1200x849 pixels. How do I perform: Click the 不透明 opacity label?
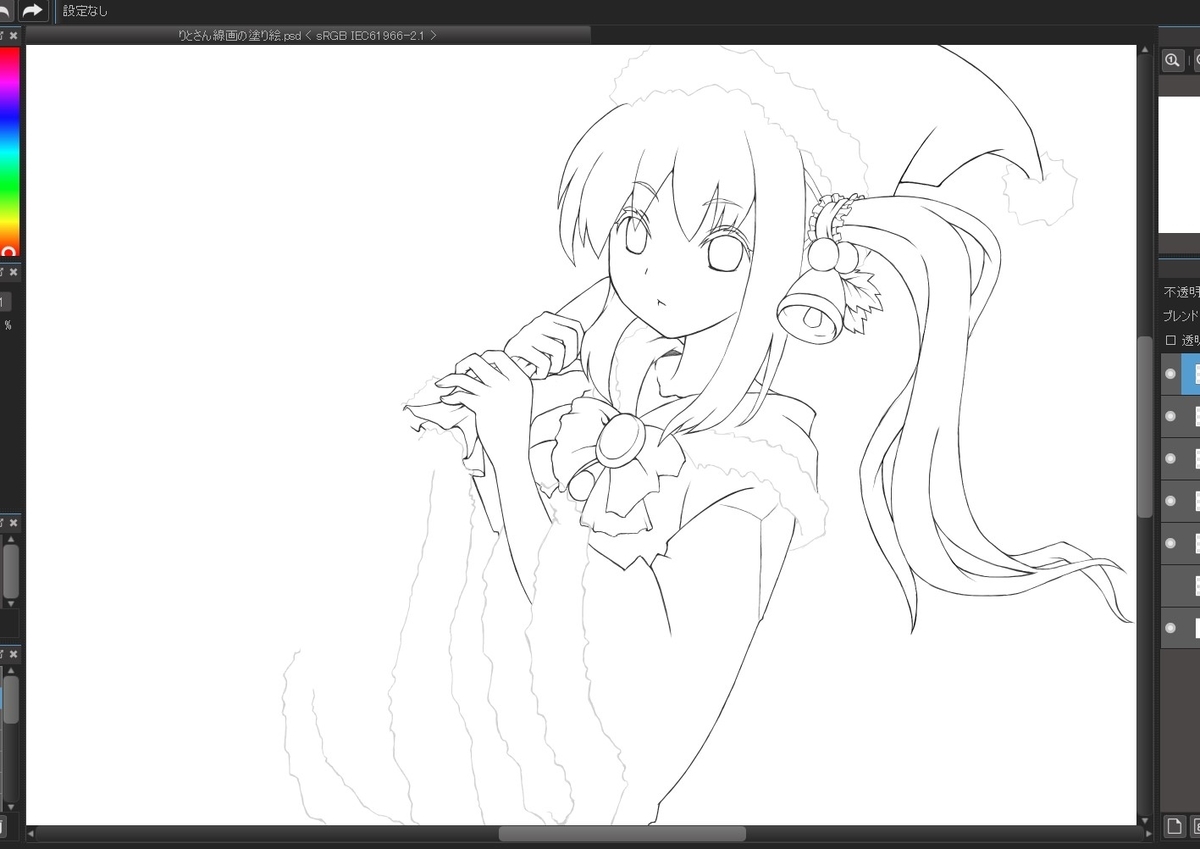1181,293
